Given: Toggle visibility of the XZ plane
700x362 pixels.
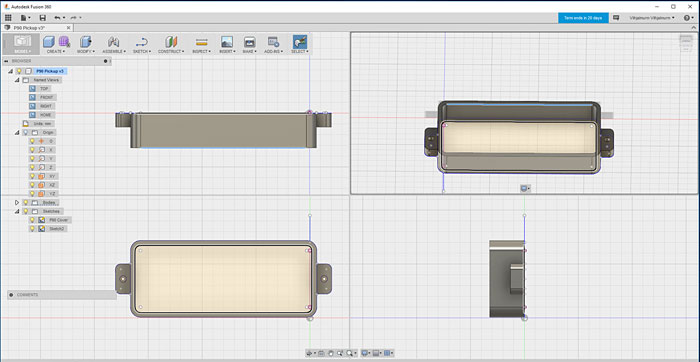Looking at the screenshot, I should pos(32,185).
